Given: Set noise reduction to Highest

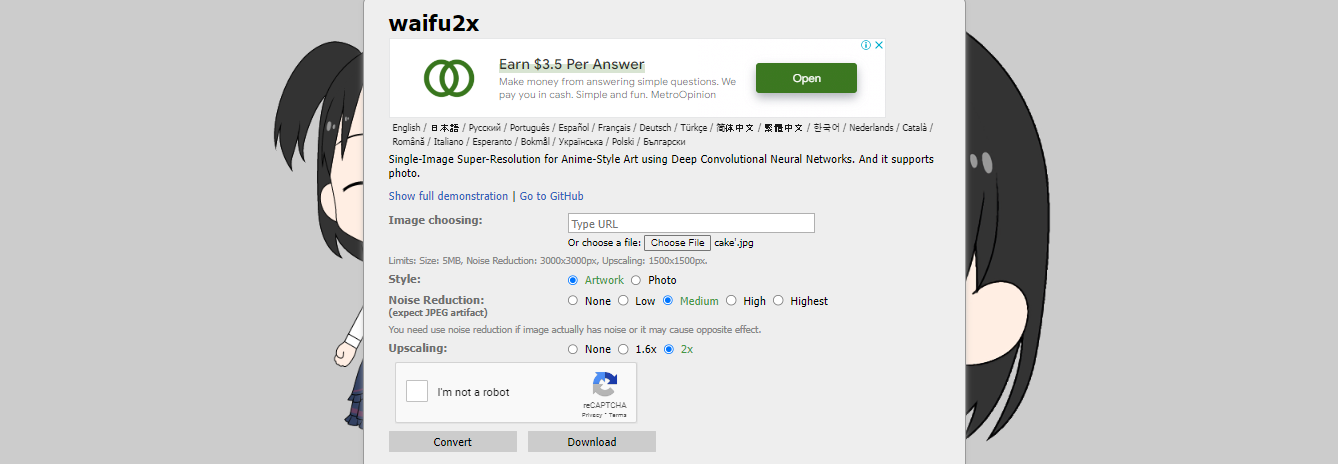Looking at the screenshot, I should 778,300.
